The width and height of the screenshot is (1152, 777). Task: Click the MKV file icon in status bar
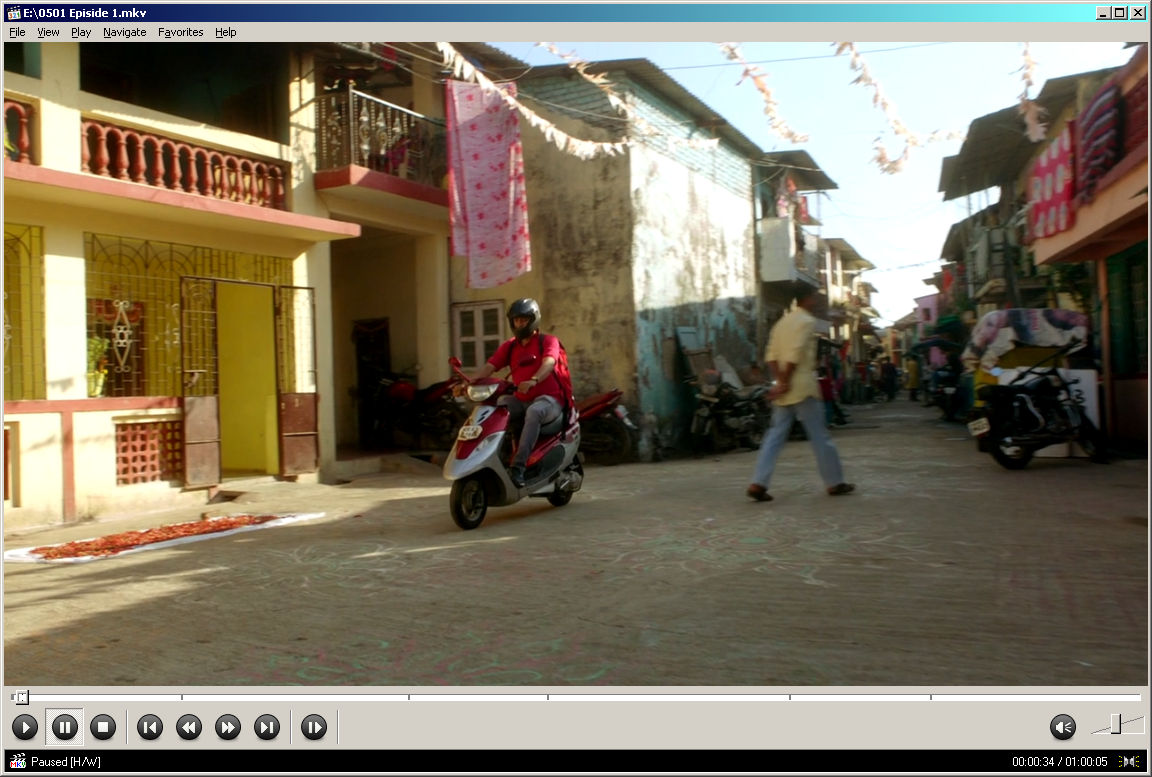point(18,762)
